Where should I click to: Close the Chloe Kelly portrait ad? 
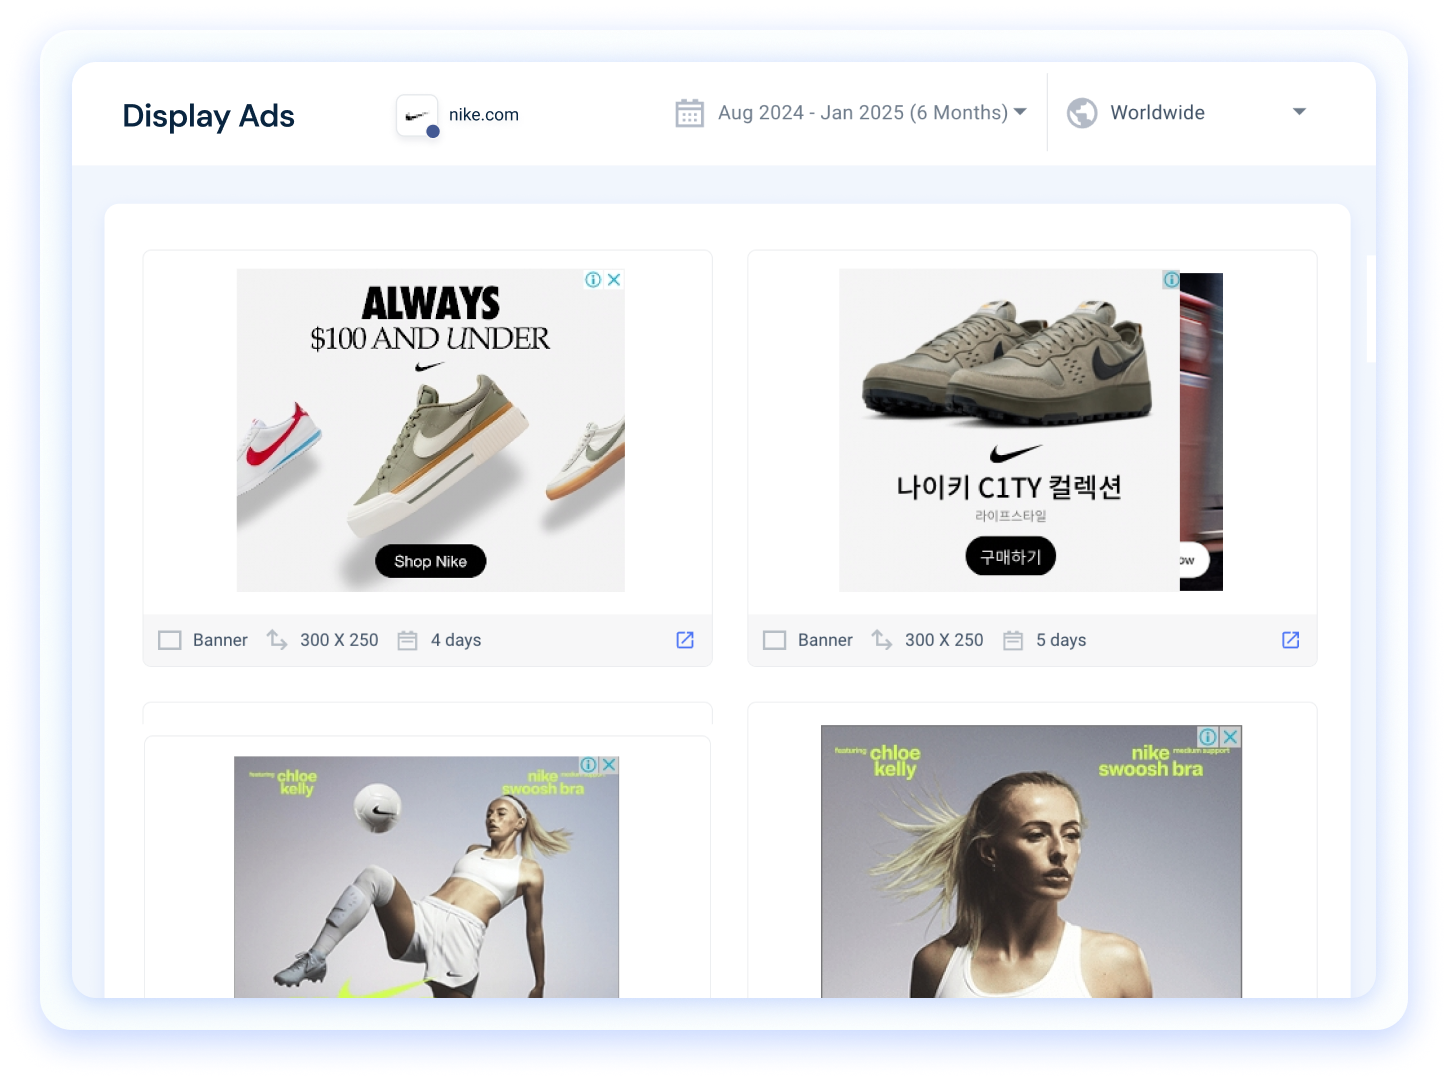(x=1230, y=737)
